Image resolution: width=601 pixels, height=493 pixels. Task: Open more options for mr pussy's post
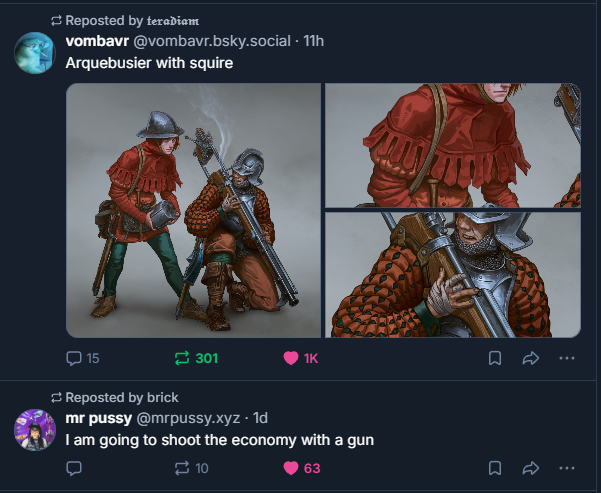(567, 467)
